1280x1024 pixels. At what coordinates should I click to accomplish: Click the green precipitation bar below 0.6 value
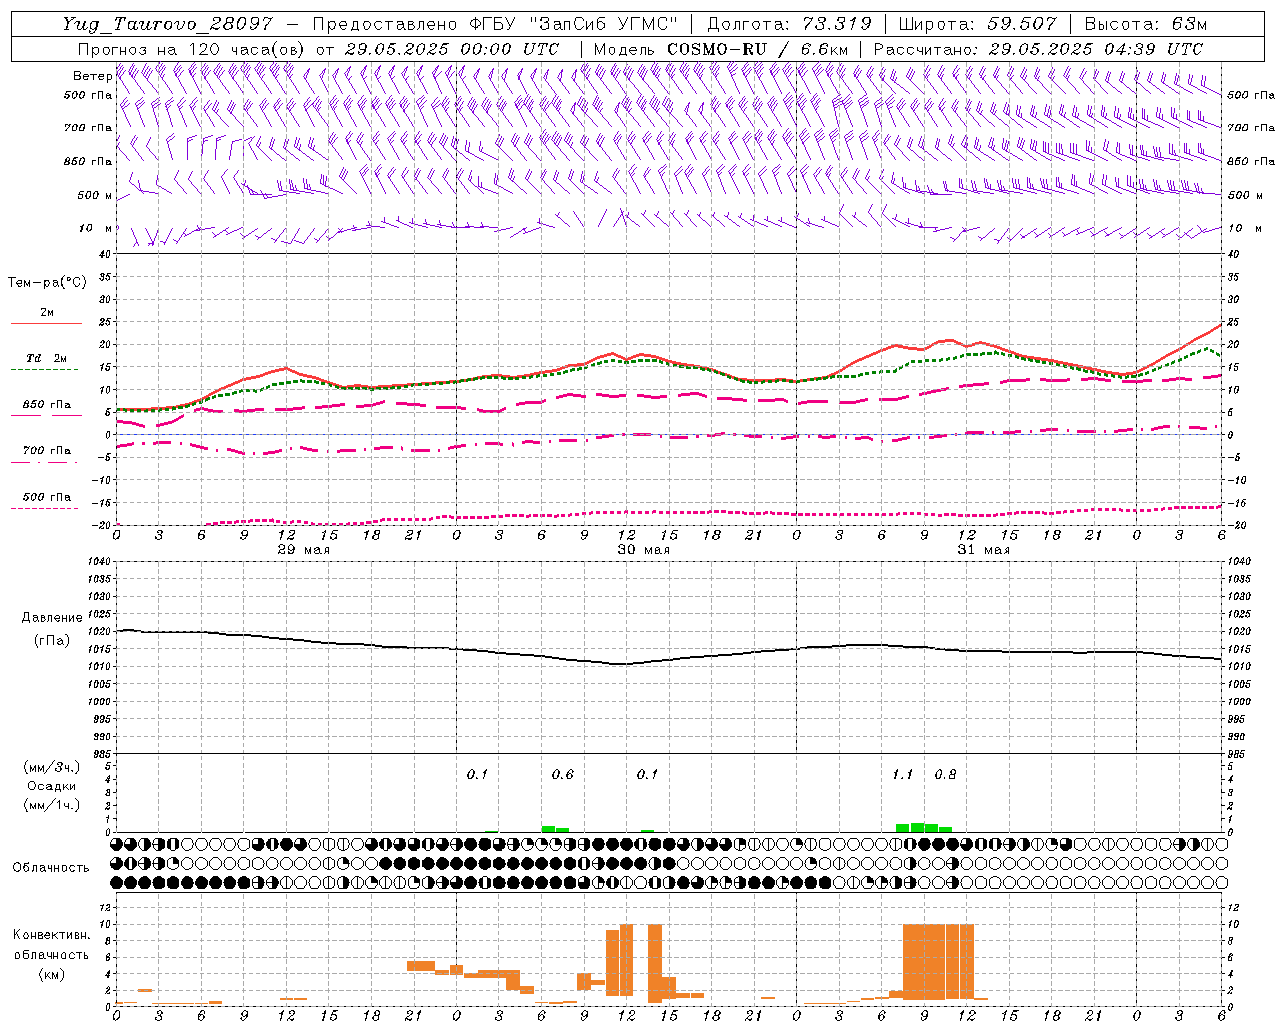point(555,829)
